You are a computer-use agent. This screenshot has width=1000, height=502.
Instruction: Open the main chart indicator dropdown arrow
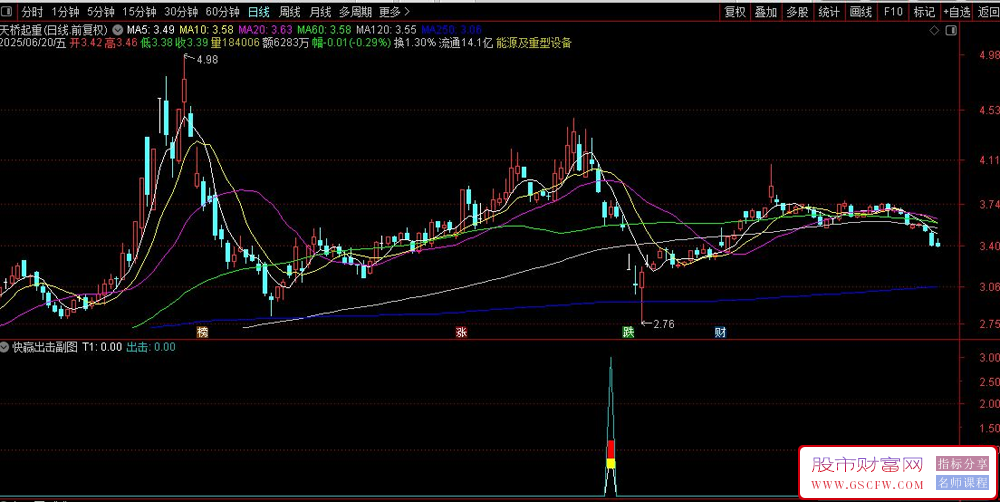point(118,29)
